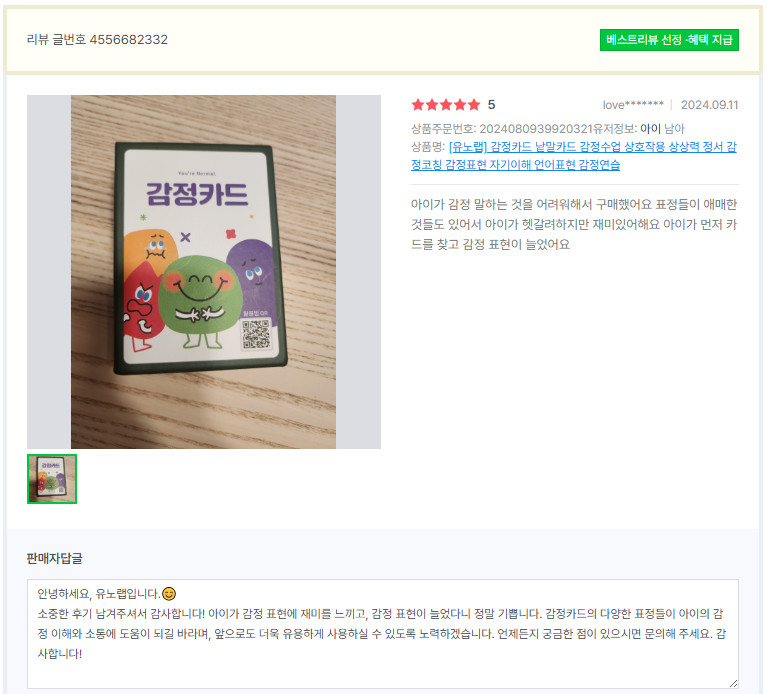Click the green 베스트리뷰 선정 혜택 지급 badge
This screenshot has height=694, width=767.
coord(669,40)
